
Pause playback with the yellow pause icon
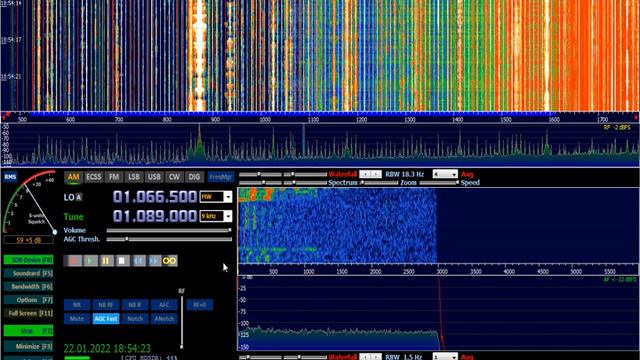106,260
